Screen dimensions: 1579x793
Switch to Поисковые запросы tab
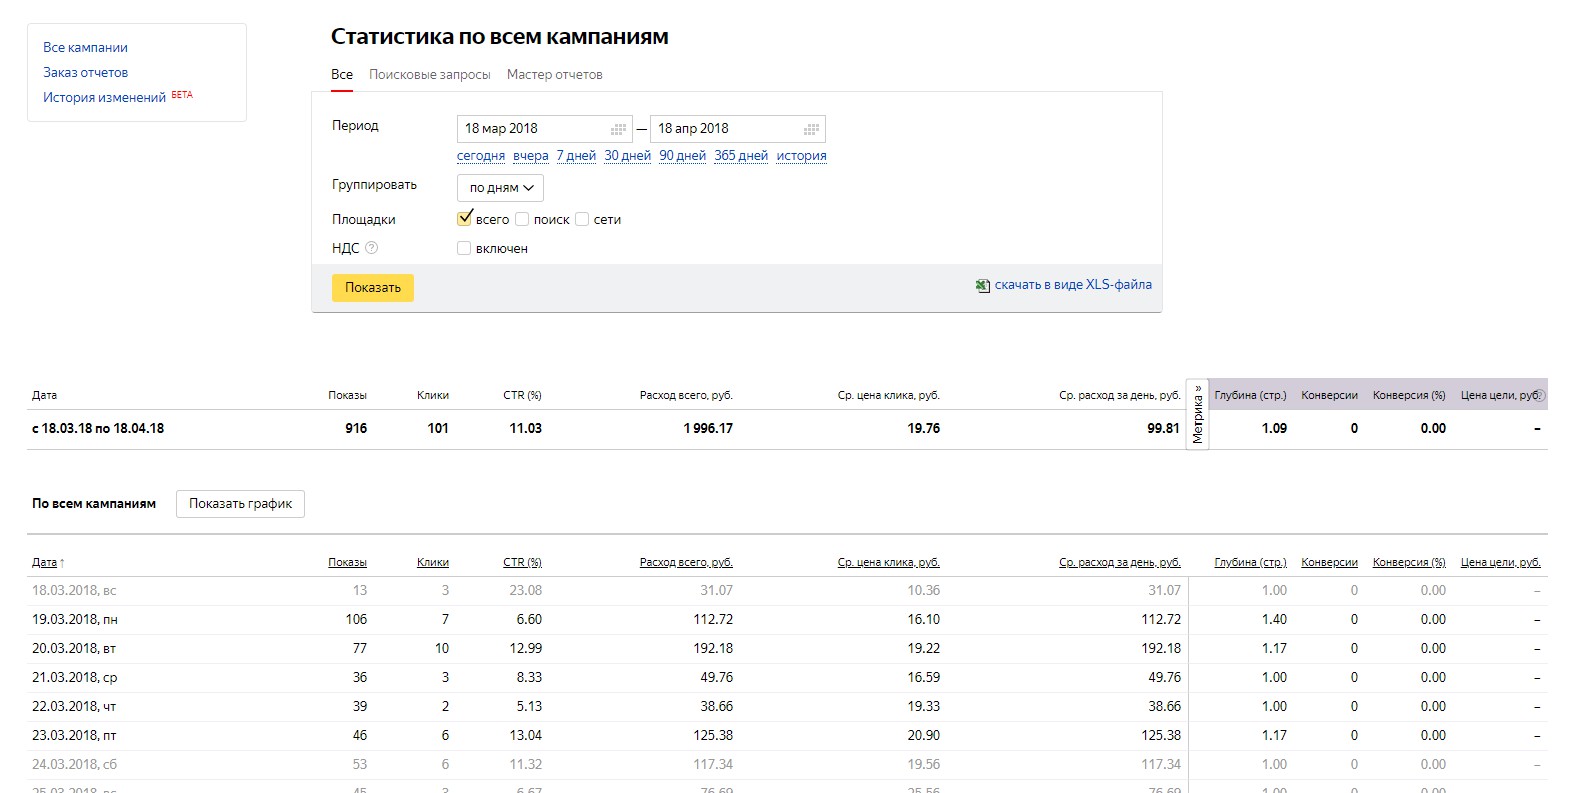pyautogui.click(x=430, y=75)
